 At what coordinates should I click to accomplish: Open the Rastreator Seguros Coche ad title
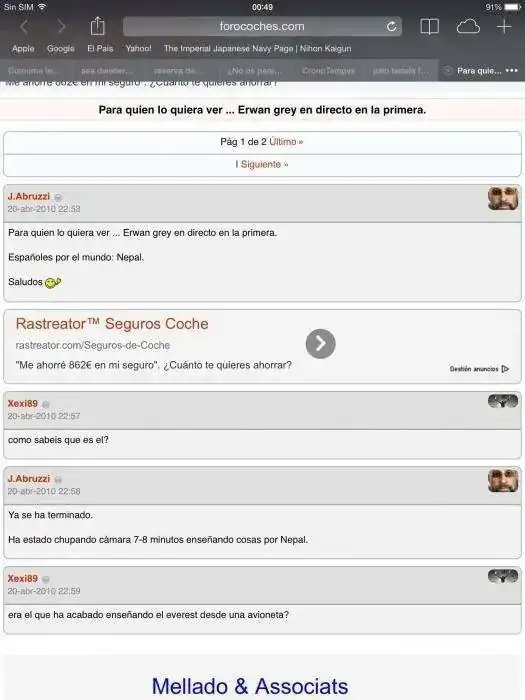(112, 324)
